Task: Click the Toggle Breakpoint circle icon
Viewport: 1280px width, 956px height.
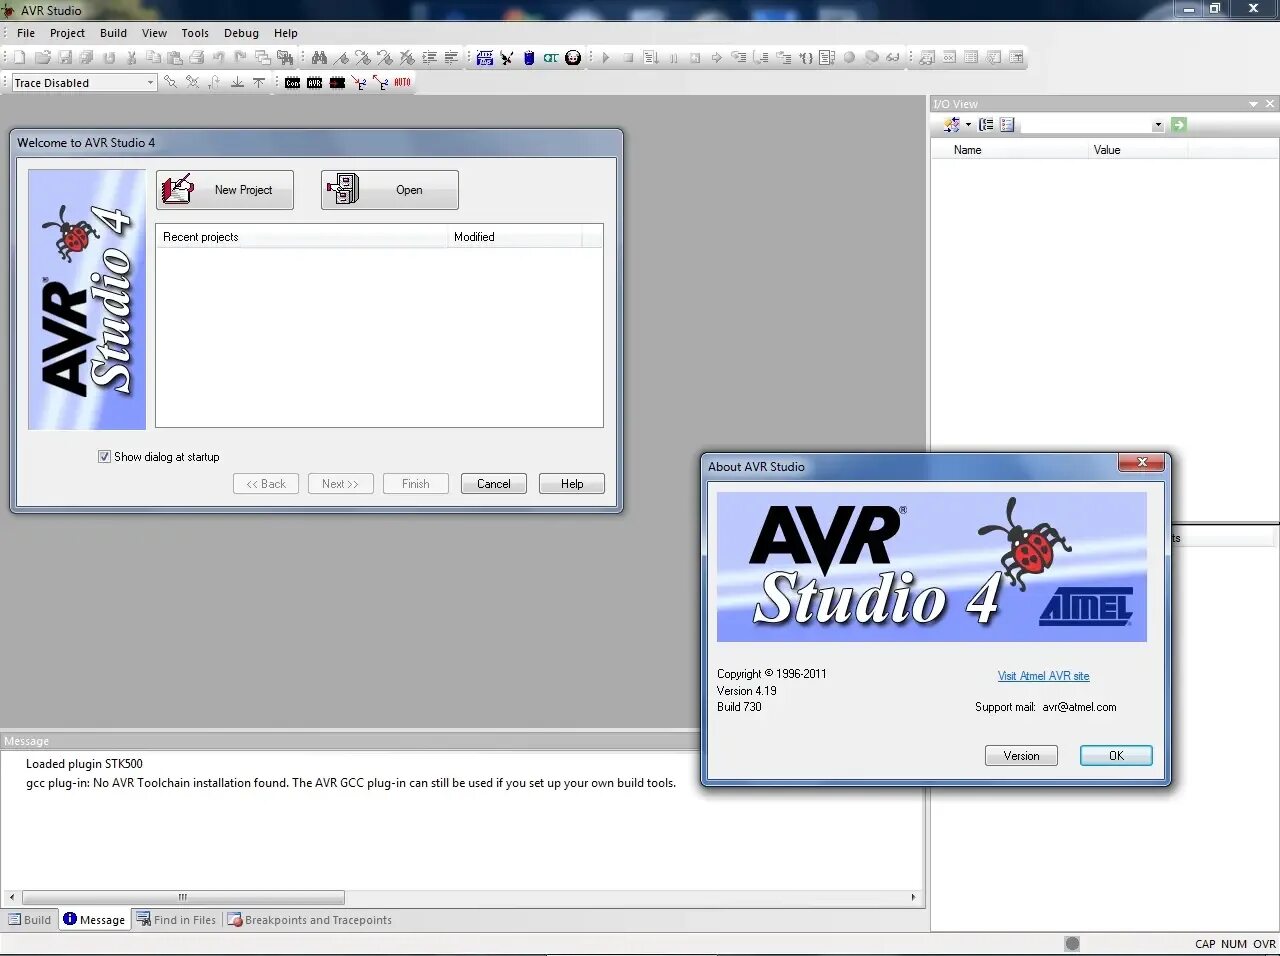Action: pyautogui.click(x=849, y=58)
